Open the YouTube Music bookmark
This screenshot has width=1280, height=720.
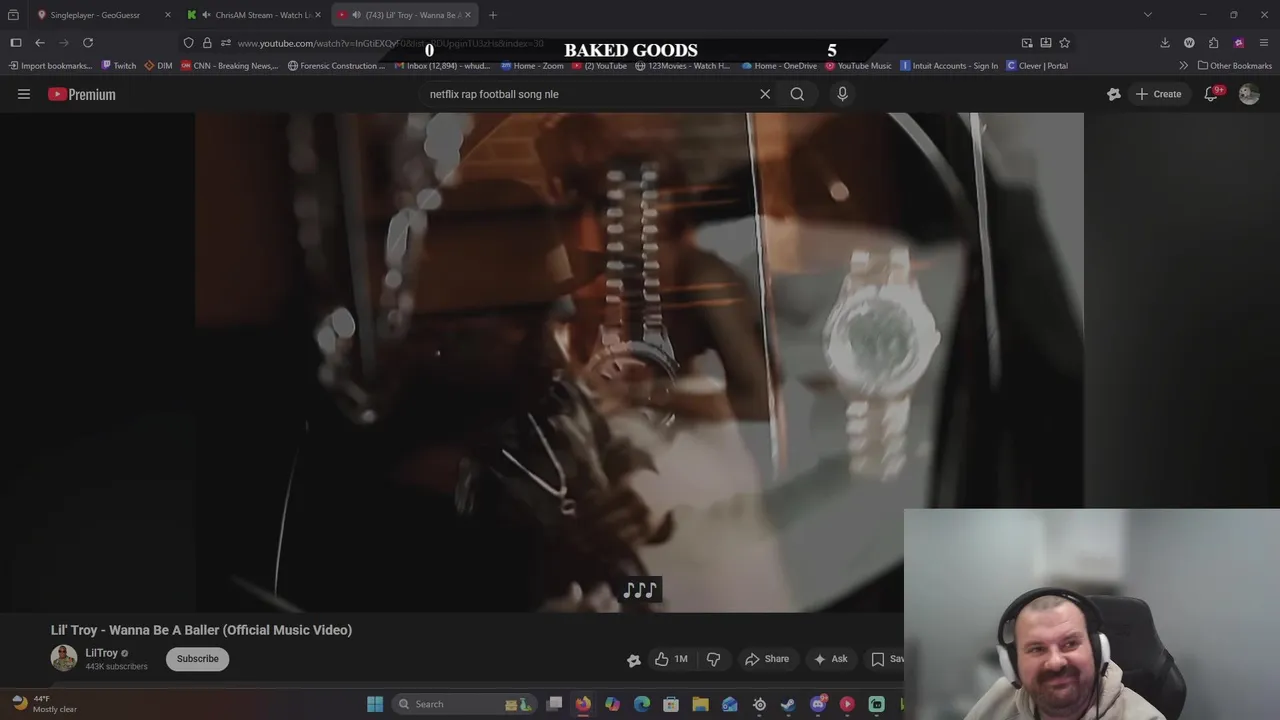coord(858,66)
